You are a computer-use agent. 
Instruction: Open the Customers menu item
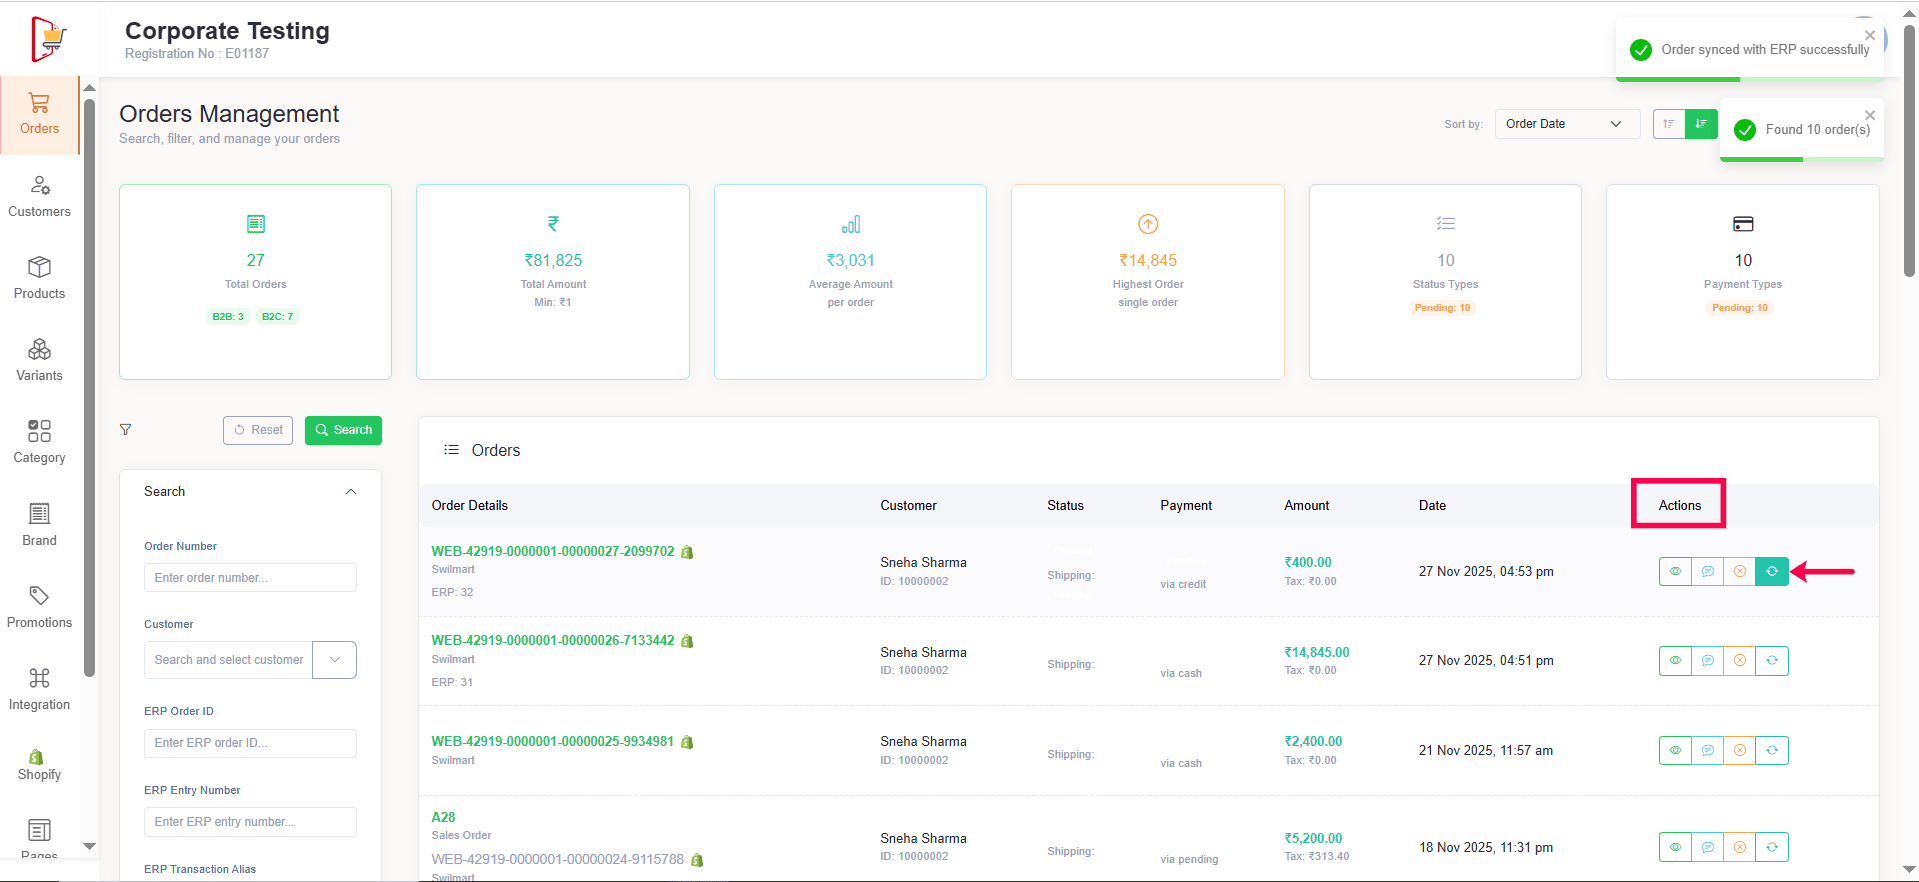[39, 196]
